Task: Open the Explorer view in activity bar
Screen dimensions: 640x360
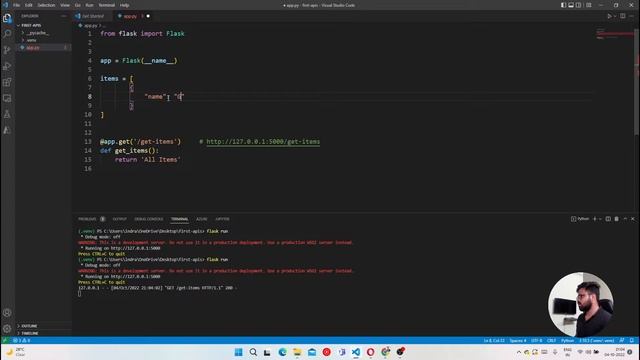Action: pyautogui.click(x=7, y=18)
